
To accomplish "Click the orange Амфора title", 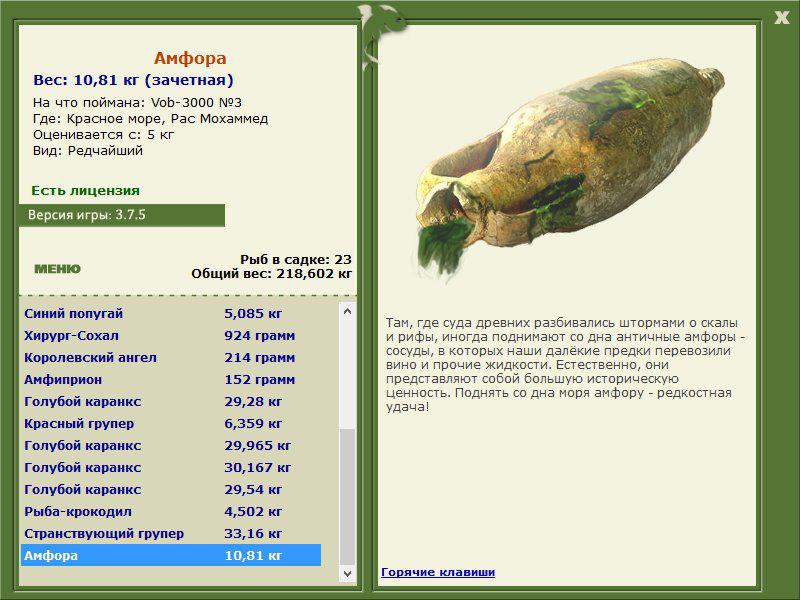I will [x=190, y=58].
